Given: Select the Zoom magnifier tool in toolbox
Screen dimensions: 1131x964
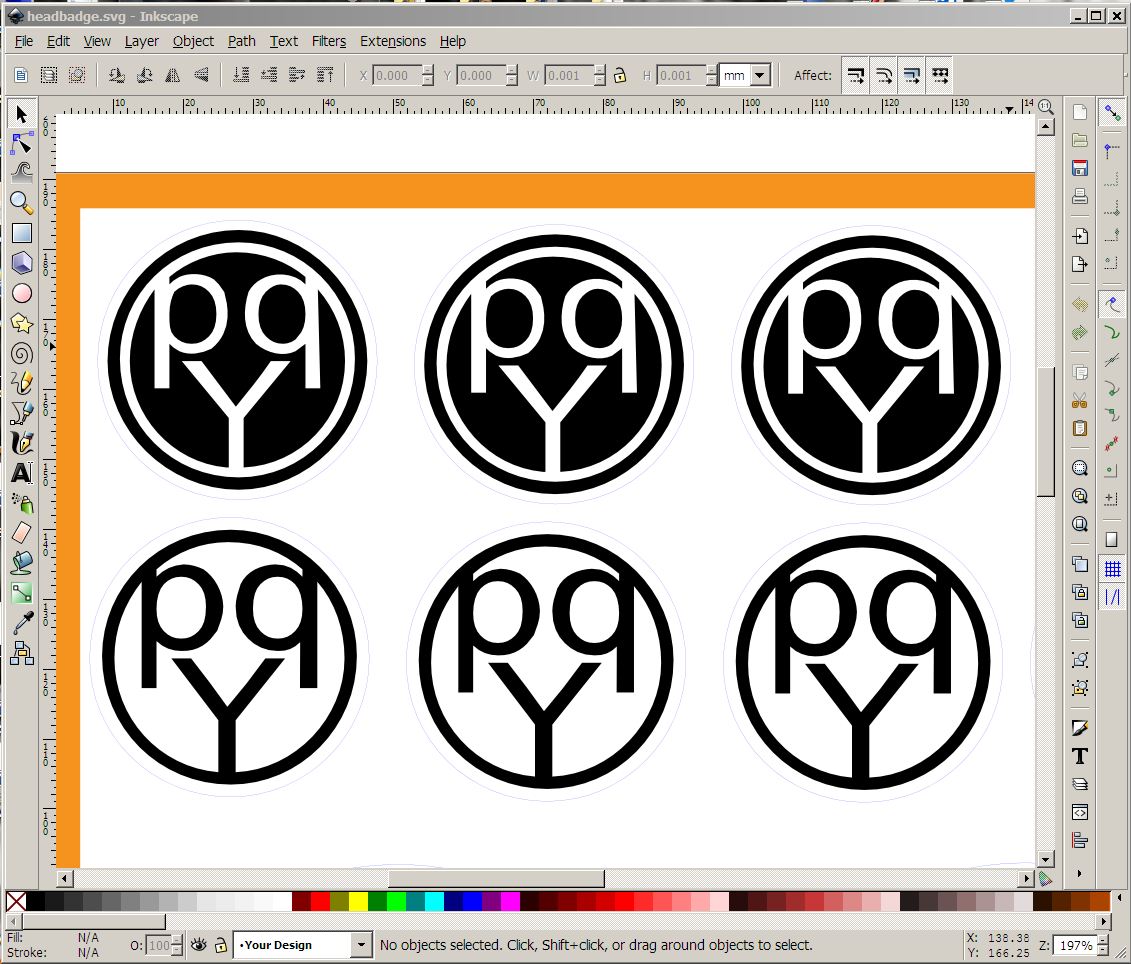Looking at the screenshot, I should pyautogui.click(x=22, y=203).
